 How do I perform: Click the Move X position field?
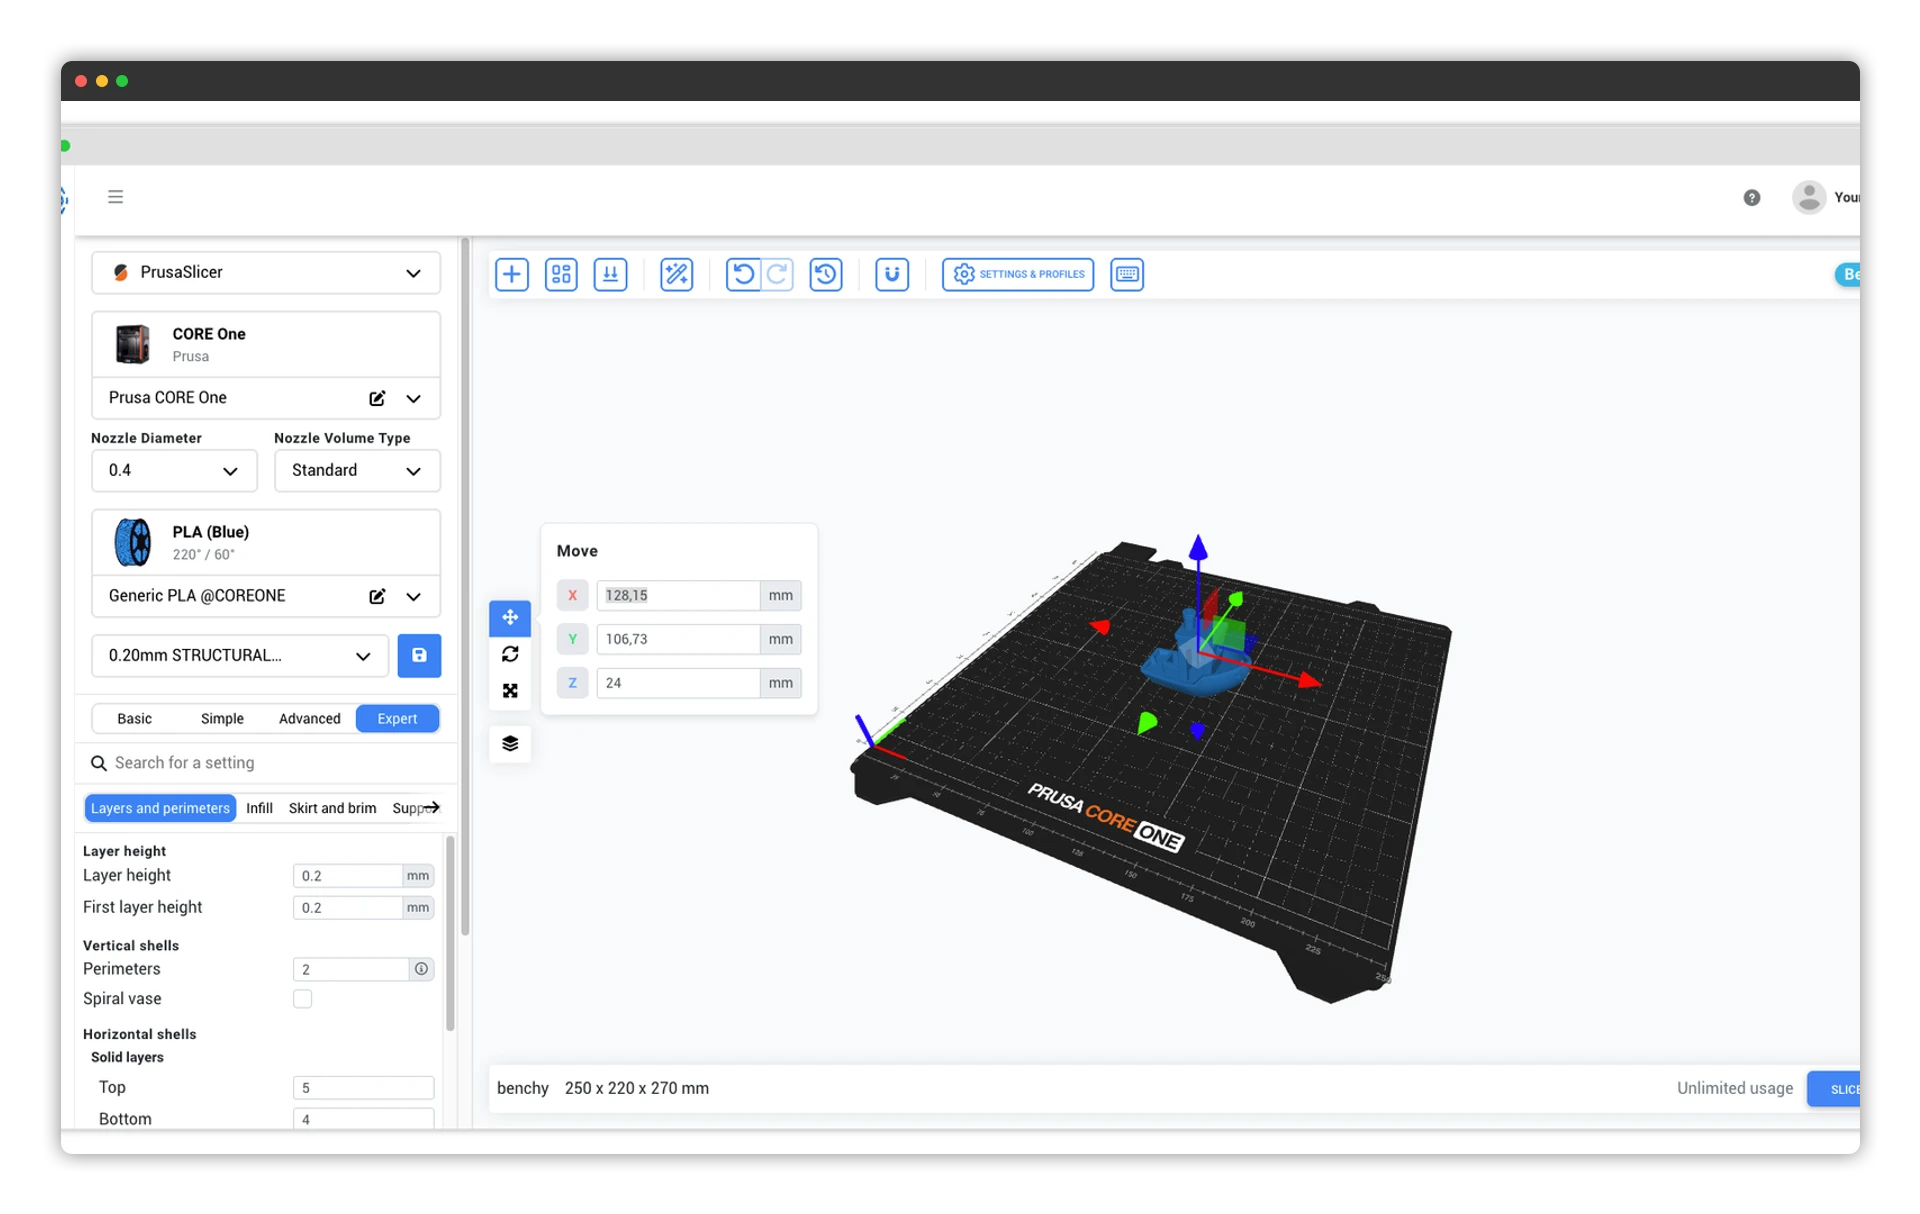(x=678, y=596)
